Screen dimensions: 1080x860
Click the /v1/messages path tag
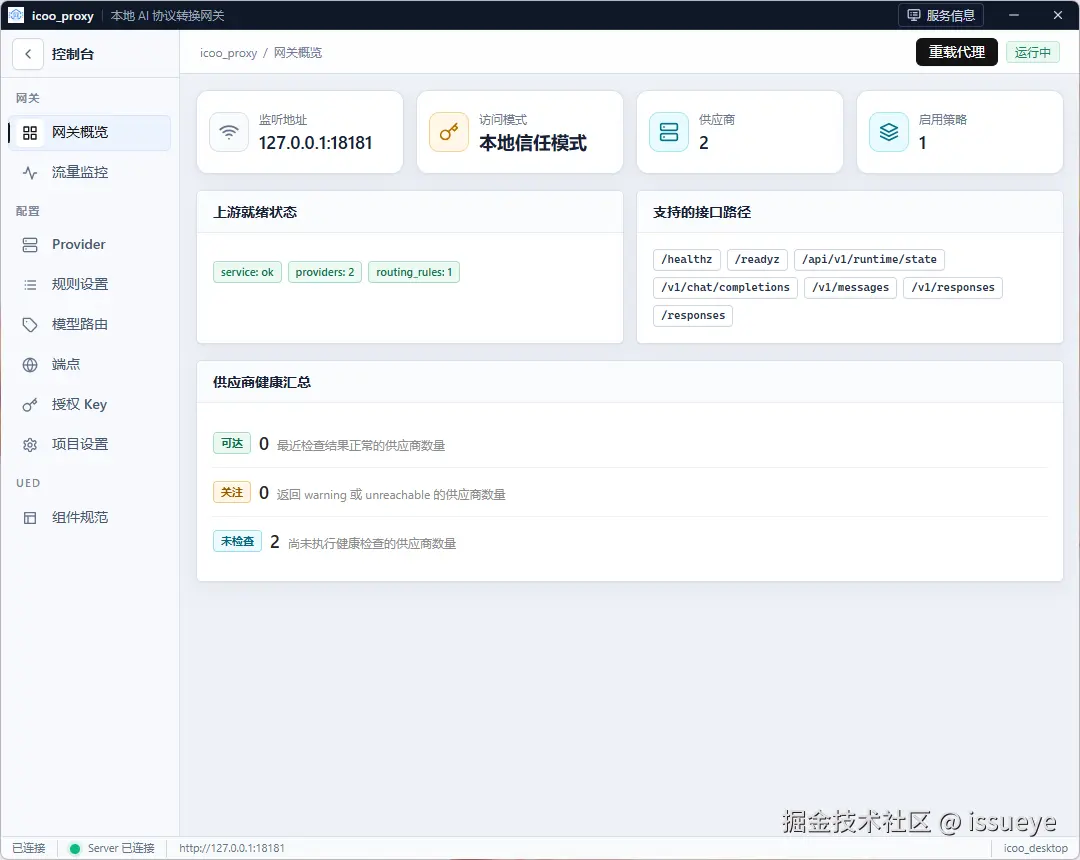(851, 288)
